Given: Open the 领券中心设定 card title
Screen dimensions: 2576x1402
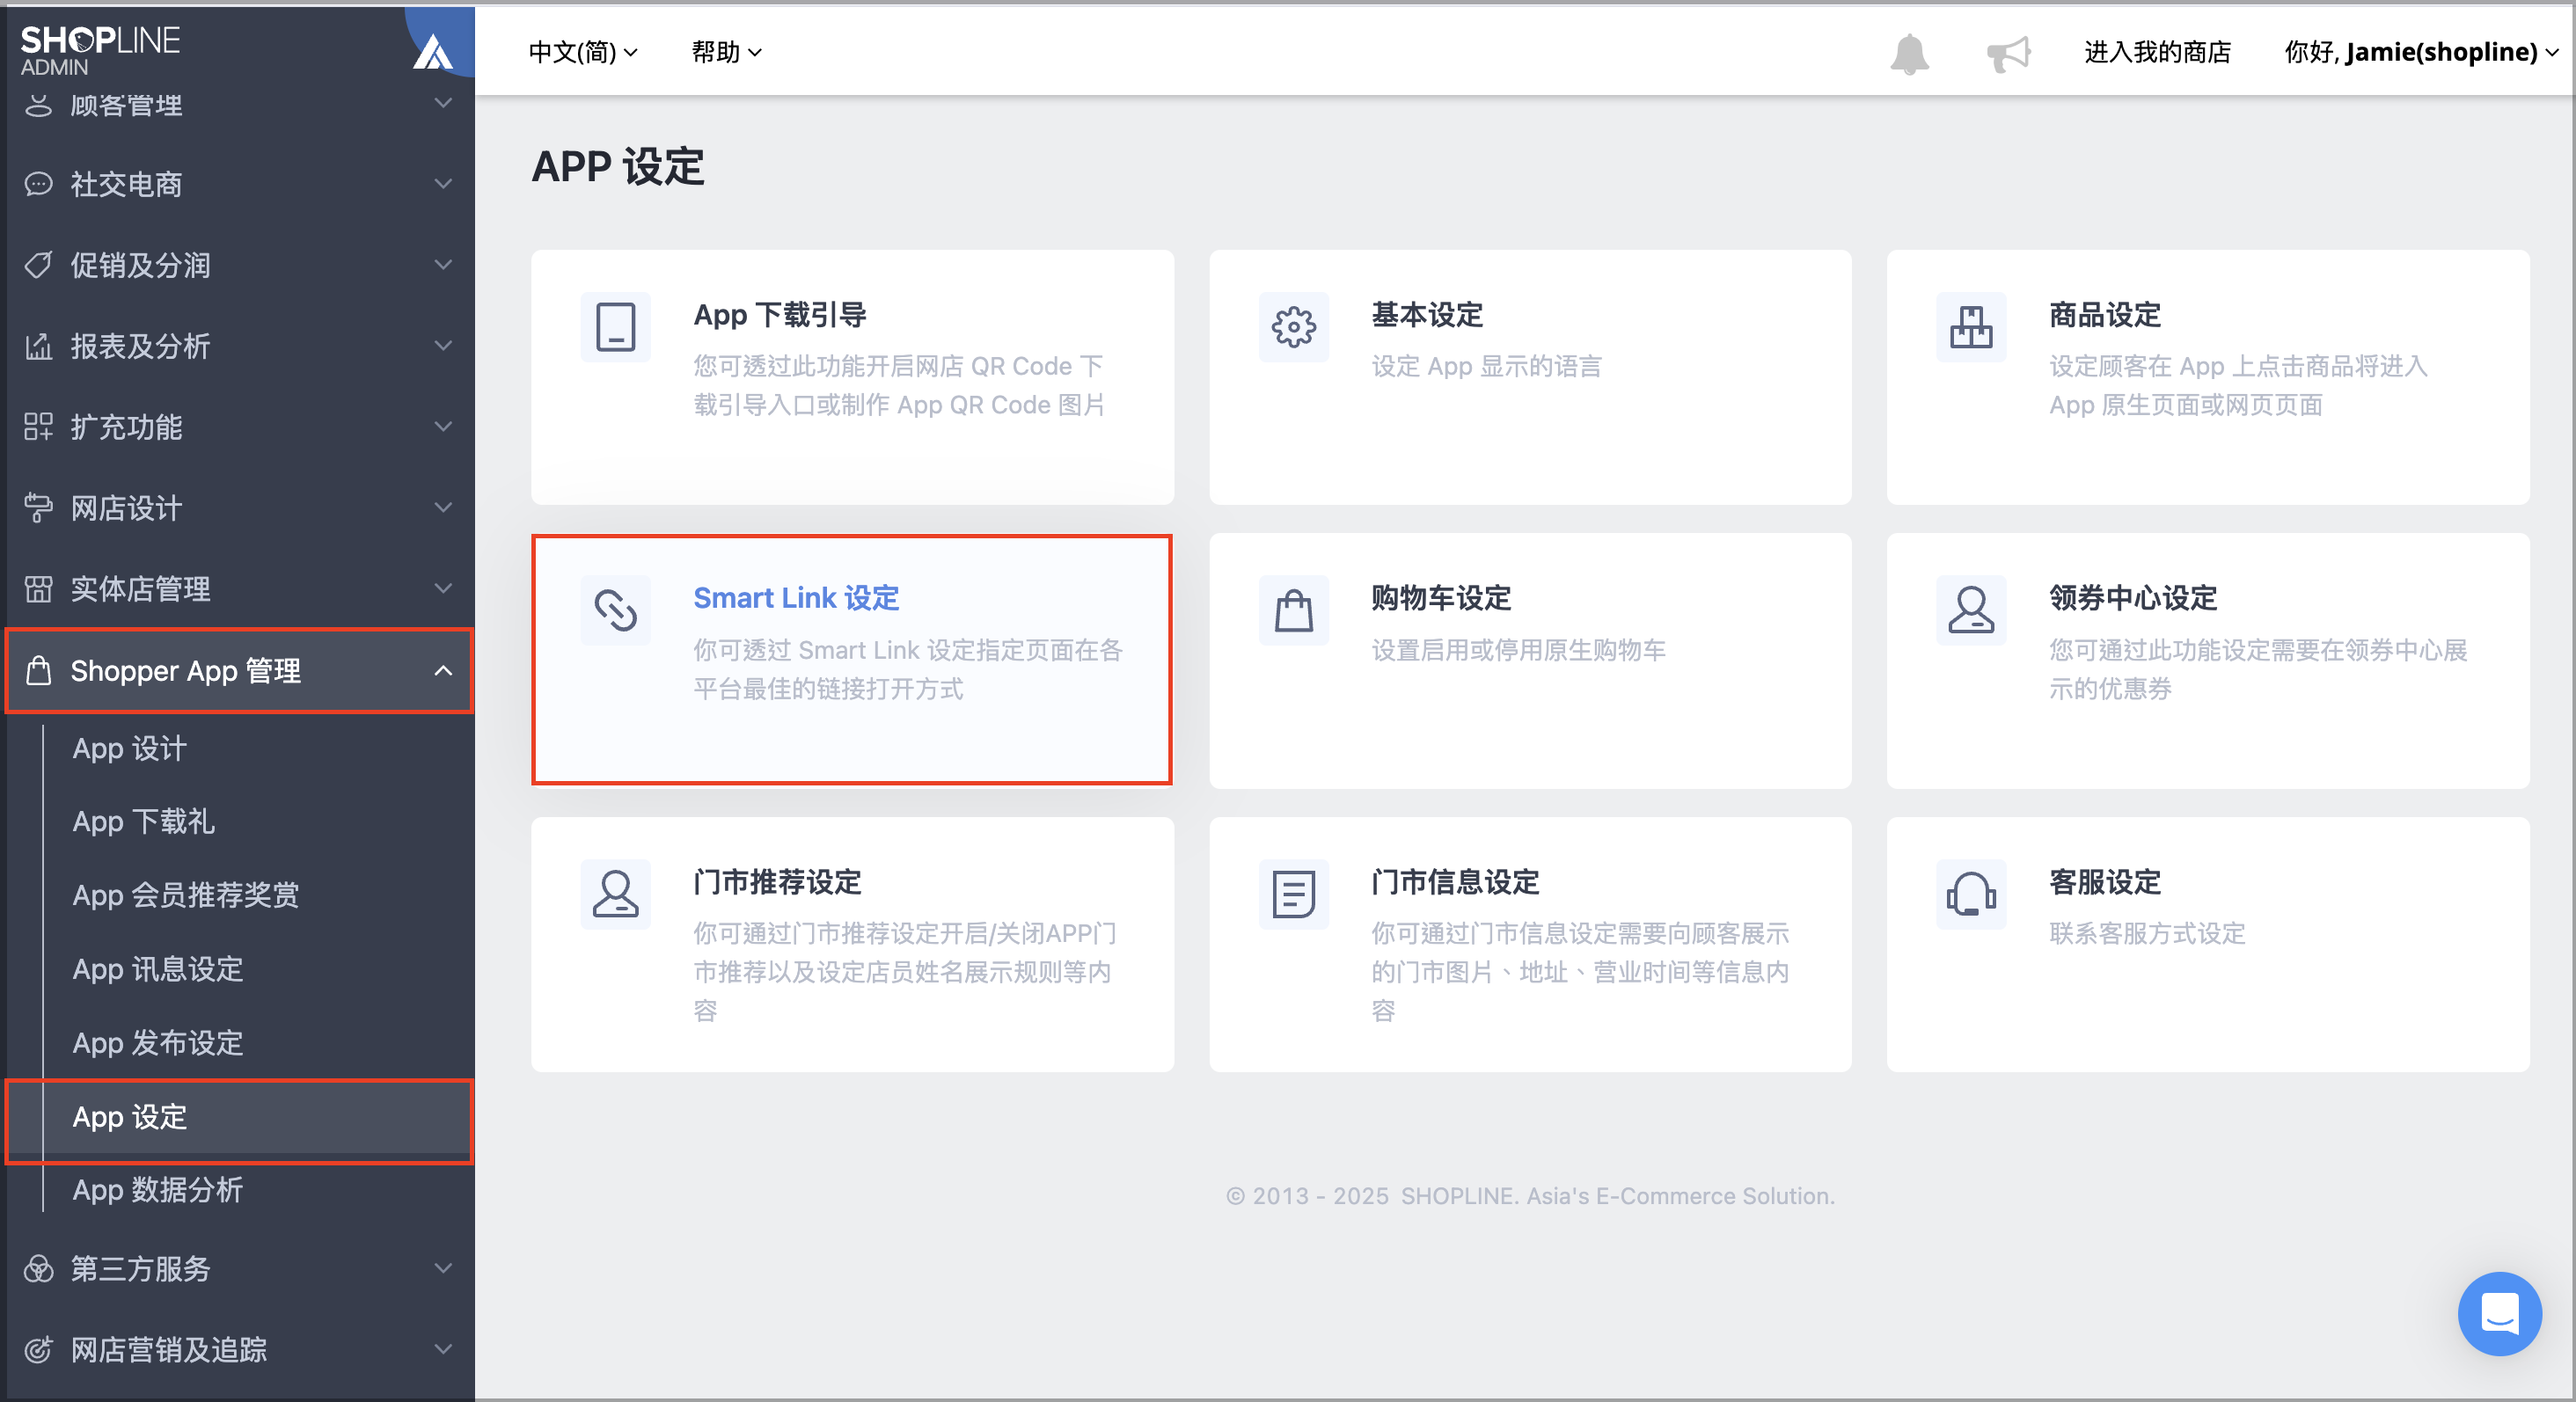Looking at the screenshot, I should pos(2133,598).
